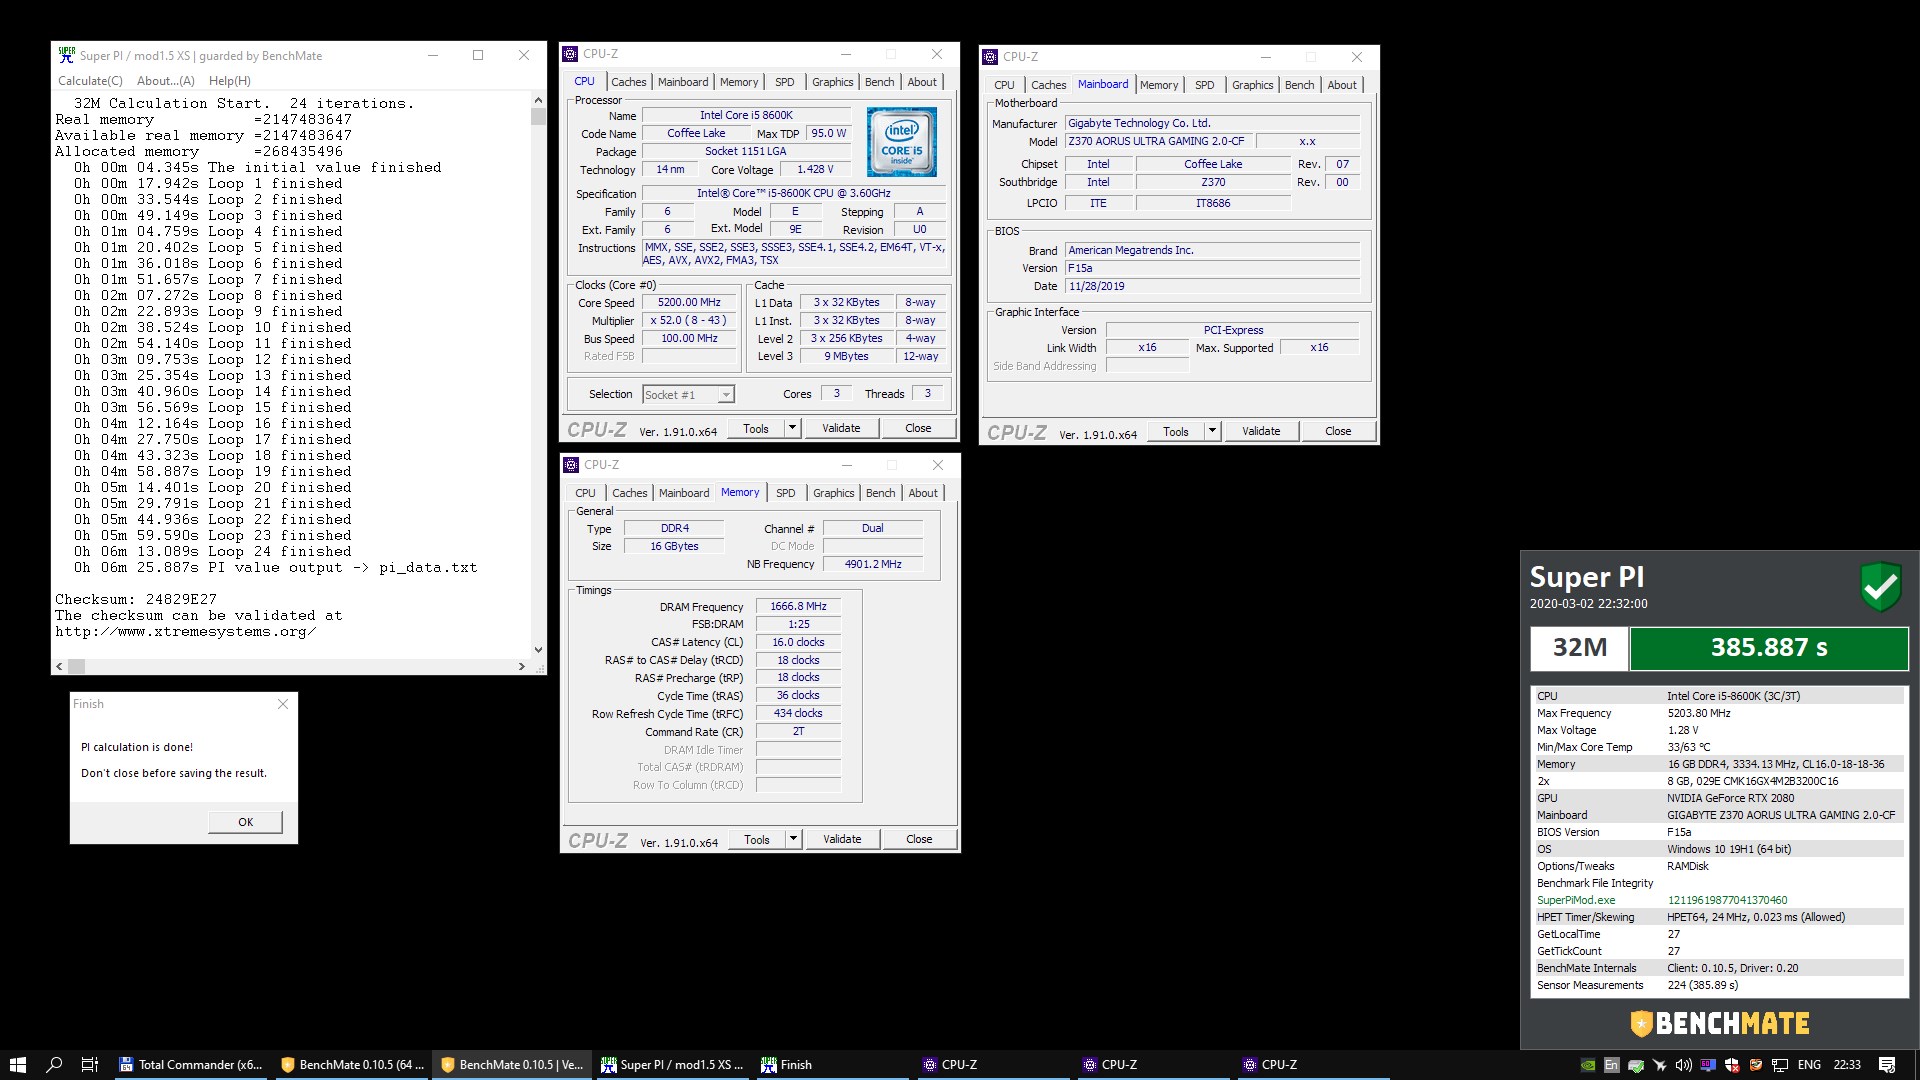Open Windows Security shield tray icon
The height and width of the screenshot is (1080, 1920).
(x=1732, y=1065)
